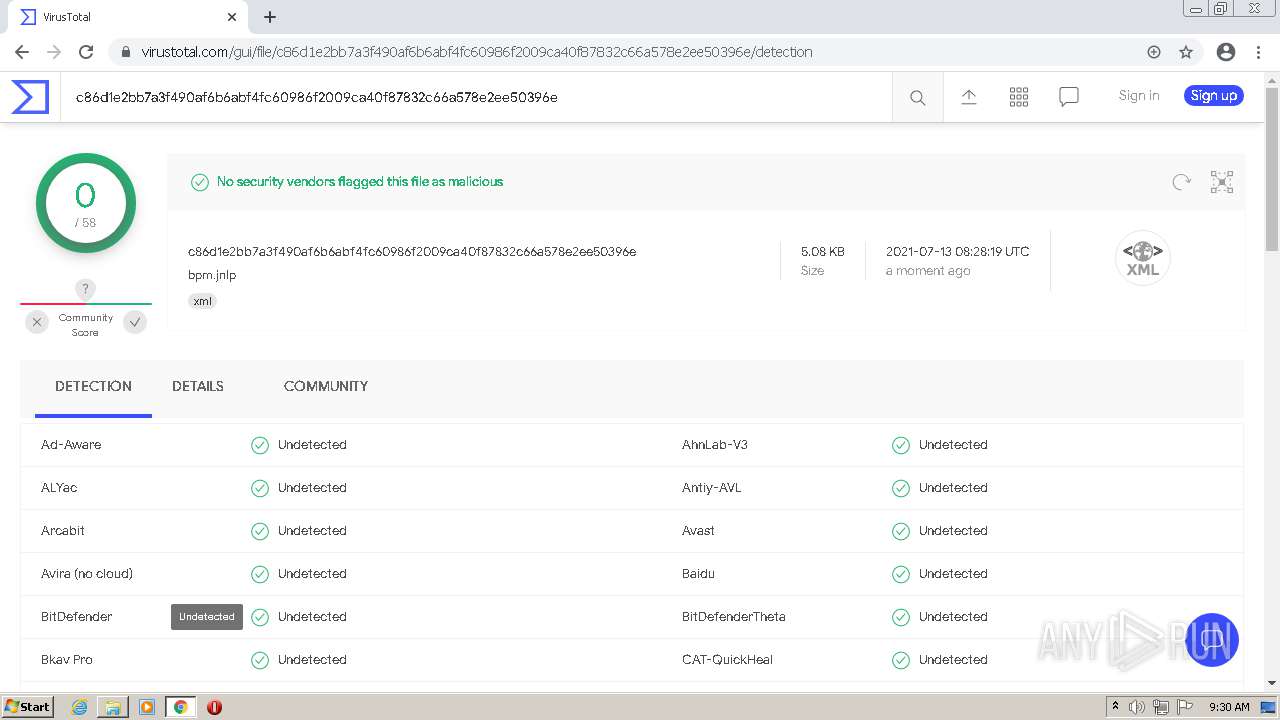Click the ALYac vendor name
Screen dimensions: 1280x720
coord(59,488)
